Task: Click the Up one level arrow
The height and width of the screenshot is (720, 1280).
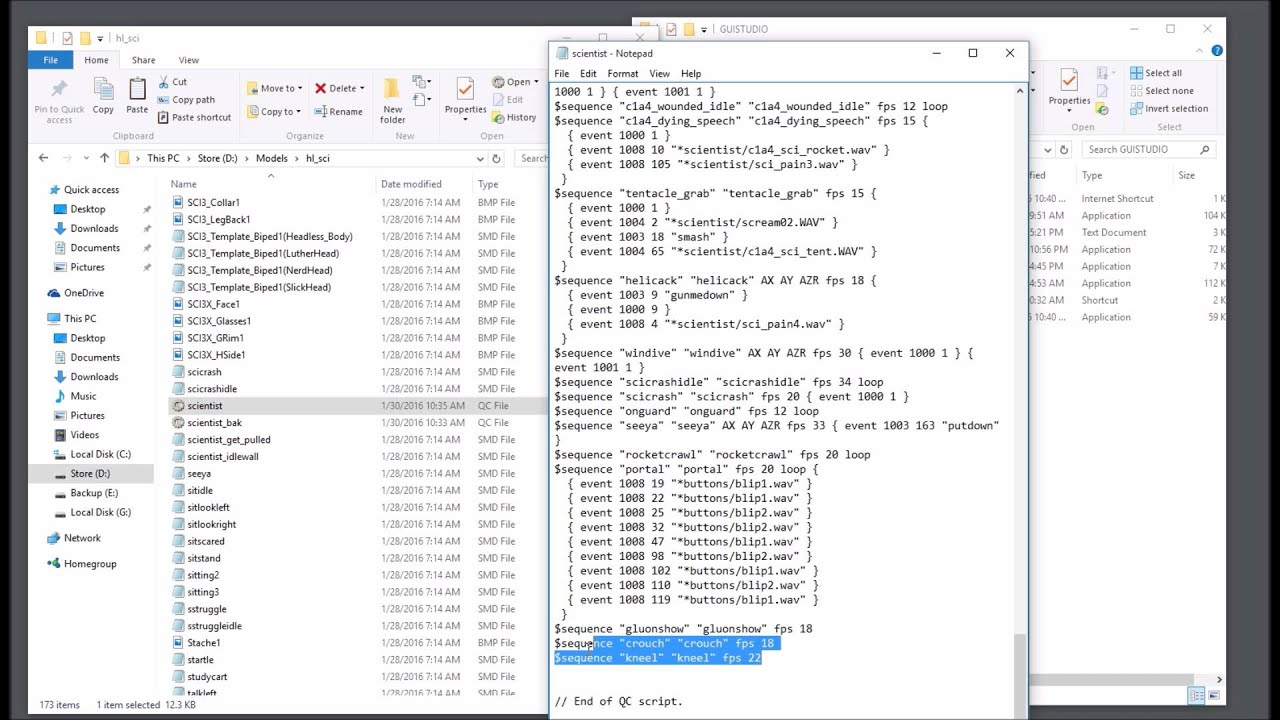Action: pyautogui.click(x=104, y=158)
